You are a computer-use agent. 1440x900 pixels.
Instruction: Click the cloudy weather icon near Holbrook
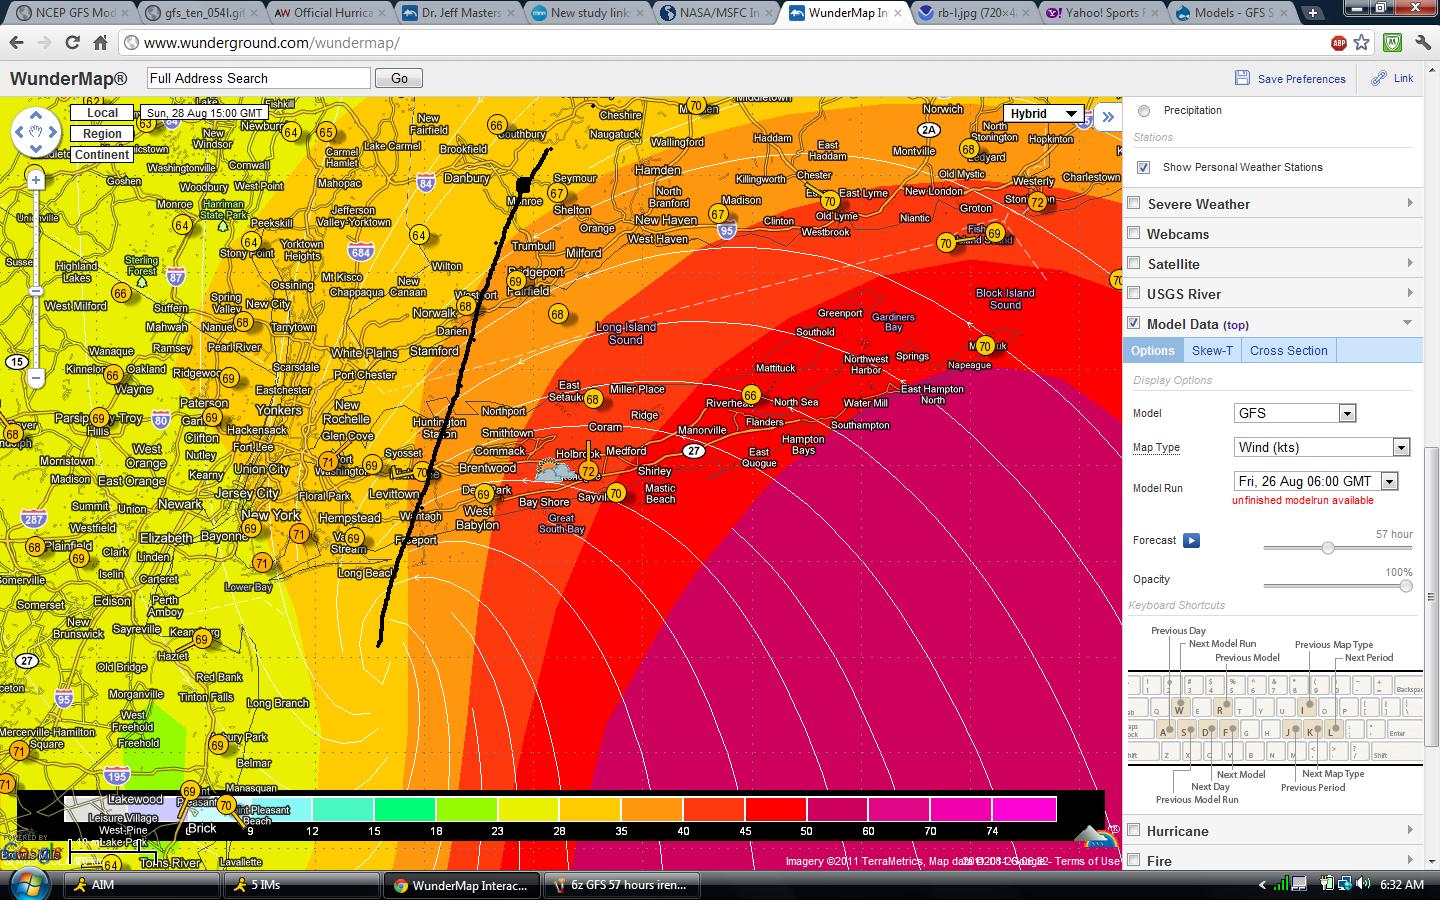coord(554,471)
